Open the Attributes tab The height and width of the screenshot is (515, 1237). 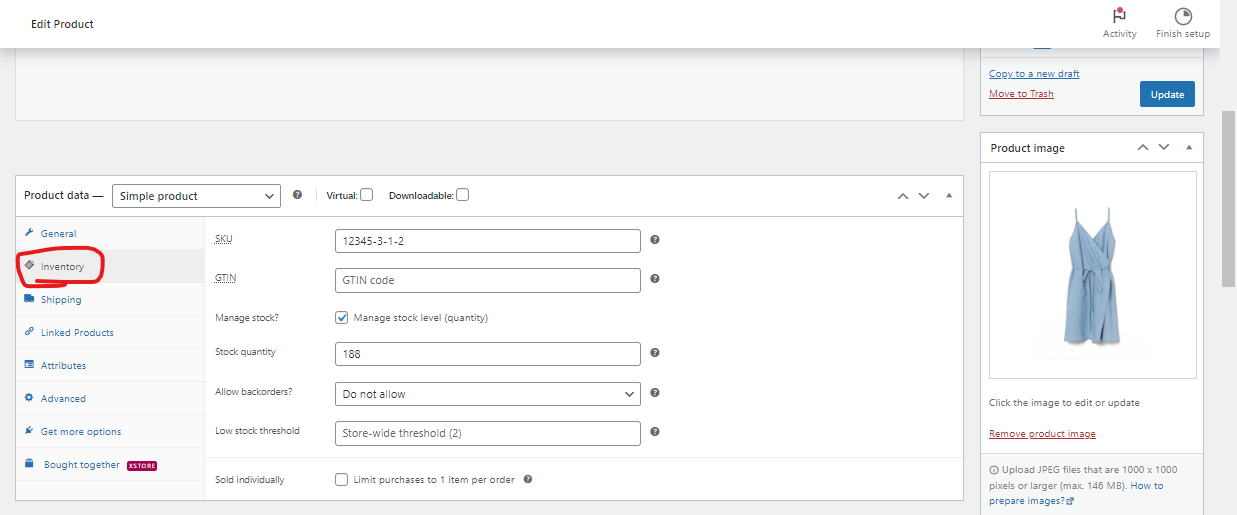tap(110, 365)
